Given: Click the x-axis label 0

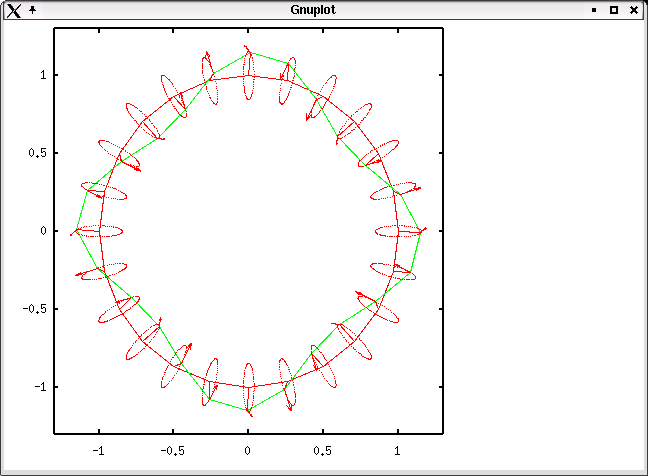Looking at the screenshot, I should (248, 451).
